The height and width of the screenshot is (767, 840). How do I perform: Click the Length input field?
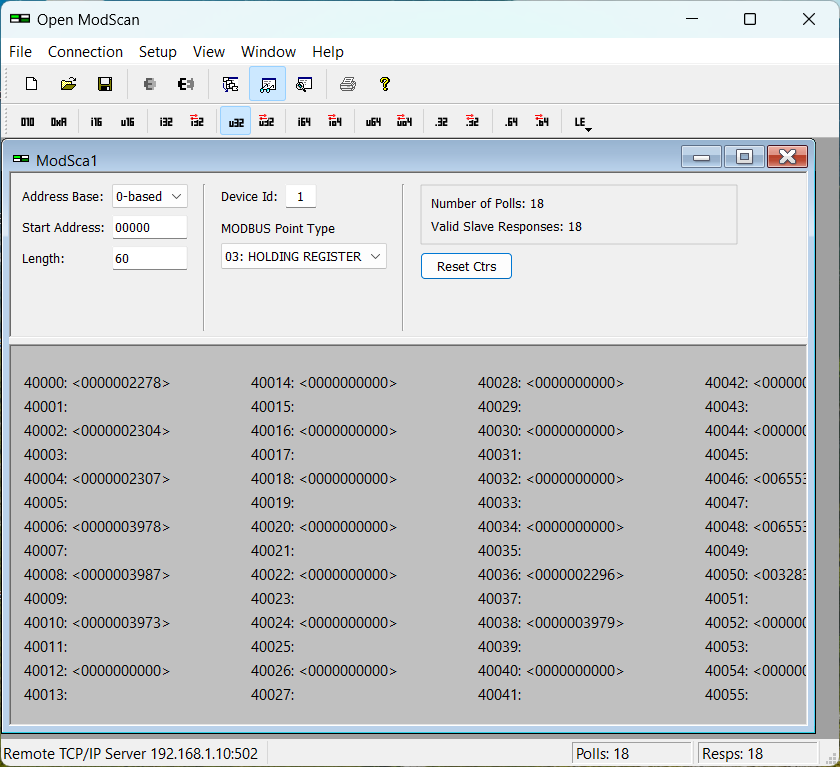coord(149,259)
